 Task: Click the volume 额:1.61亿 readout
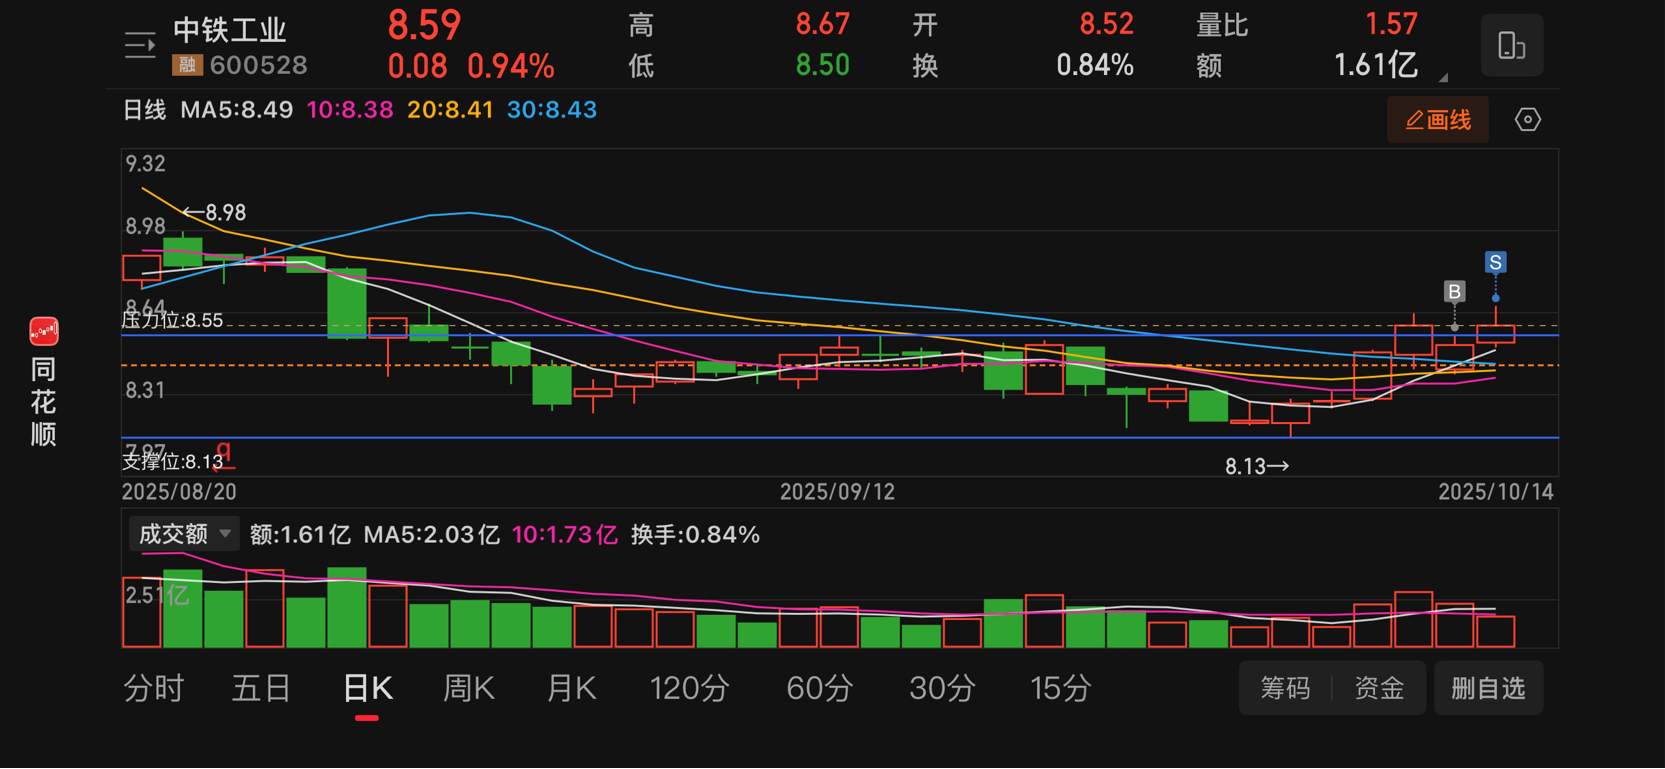[300, 535]
